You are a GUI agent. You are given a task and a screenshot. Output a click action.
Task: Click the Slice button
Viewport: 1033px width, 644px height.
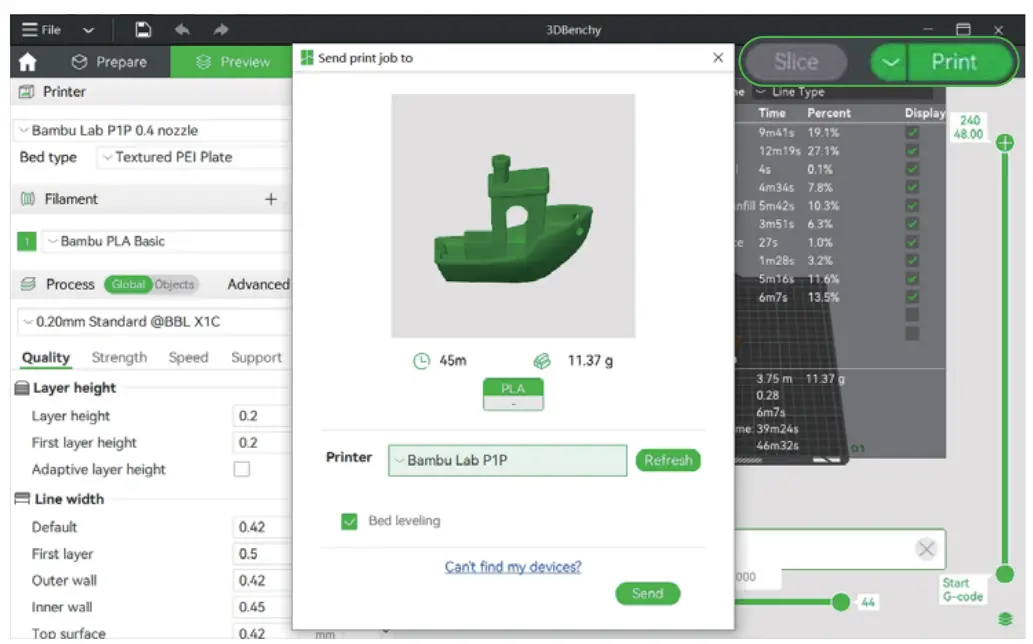tap(796, 62)
